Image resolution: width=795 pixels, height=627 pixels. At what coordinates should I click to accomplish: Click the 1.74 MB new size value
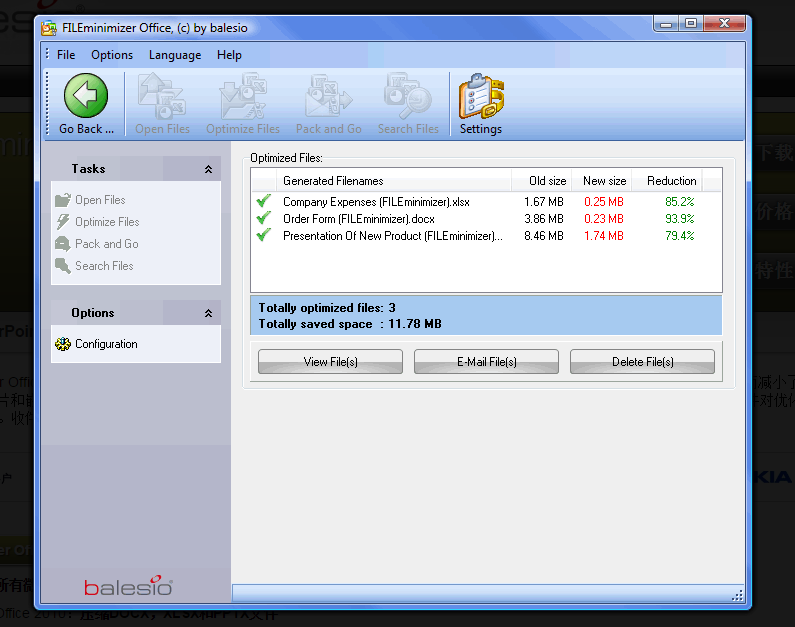click(603, 236)
